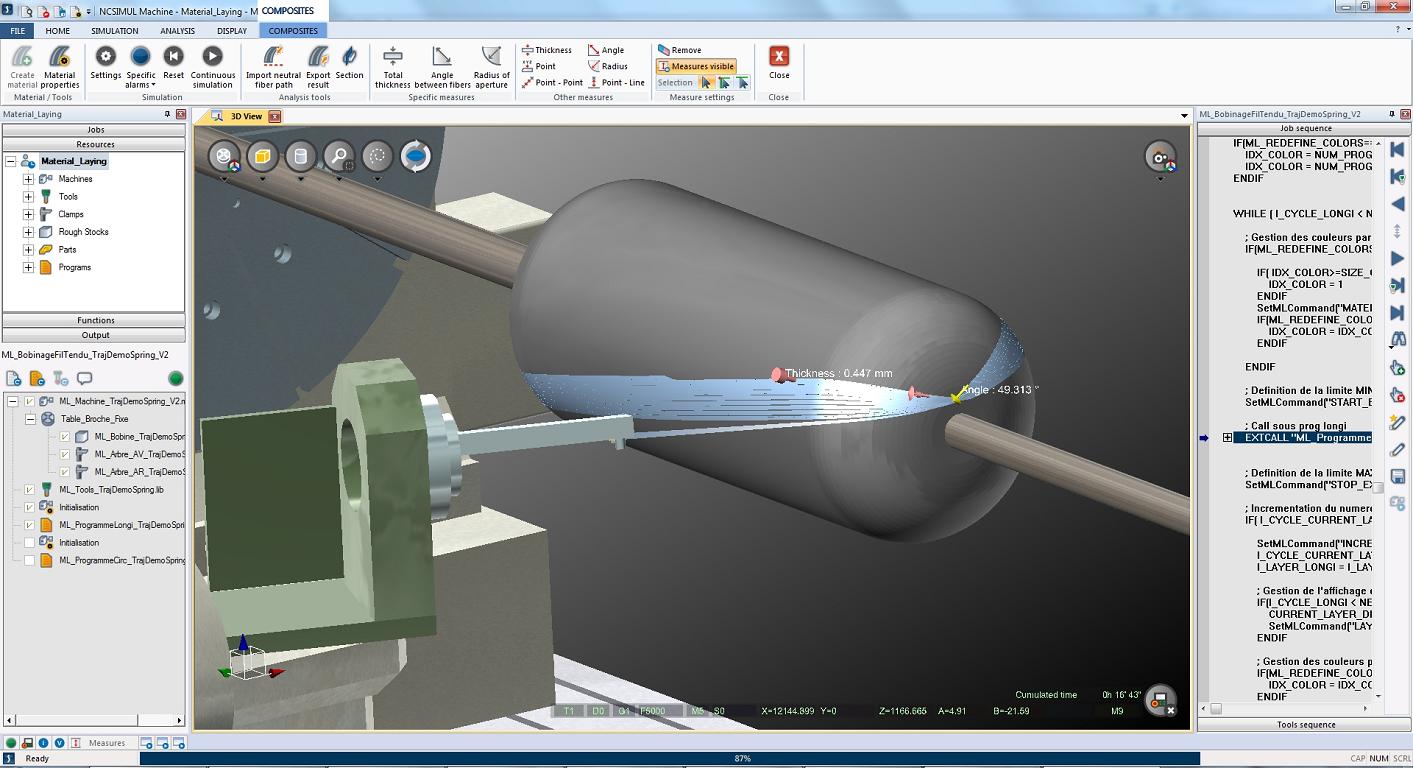
Task: Reset the simulation
Action: coord(173,67)
